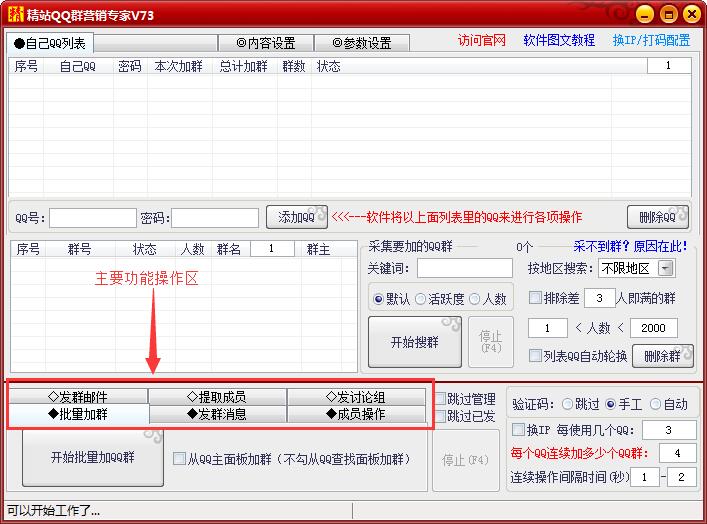This screenshot has width=707, height=524.
Task: Open the 参数设置 tab
Action: coord(362,43)
